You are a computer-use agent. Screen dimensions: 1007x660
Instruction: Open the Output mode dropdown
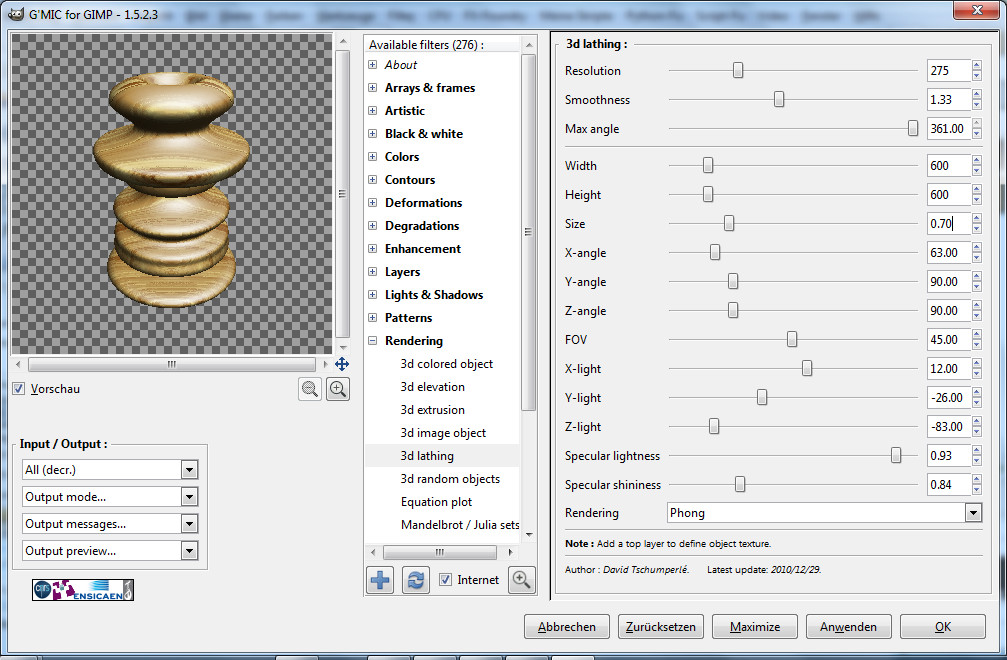(110, 496)
